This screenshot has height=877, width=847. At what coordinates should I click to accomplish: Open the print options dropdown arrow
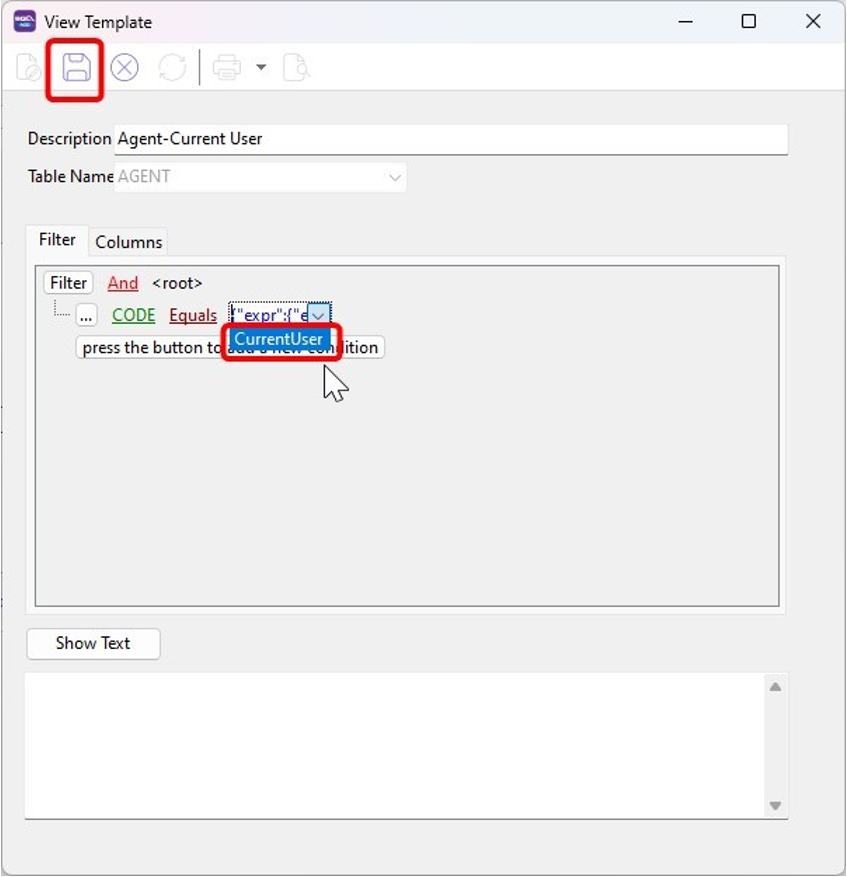[x=261, y=68]
